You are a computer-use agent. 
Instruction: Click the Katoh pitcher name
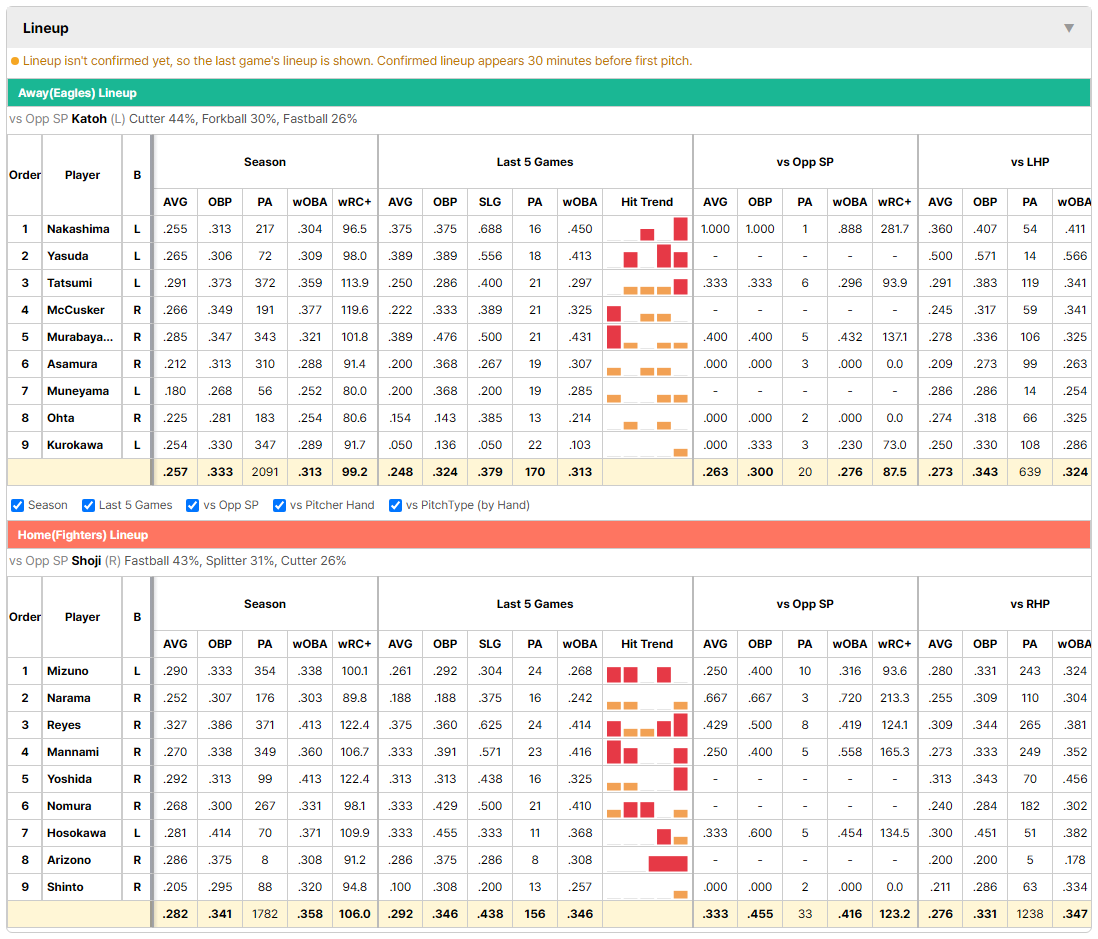pos(89,118)
